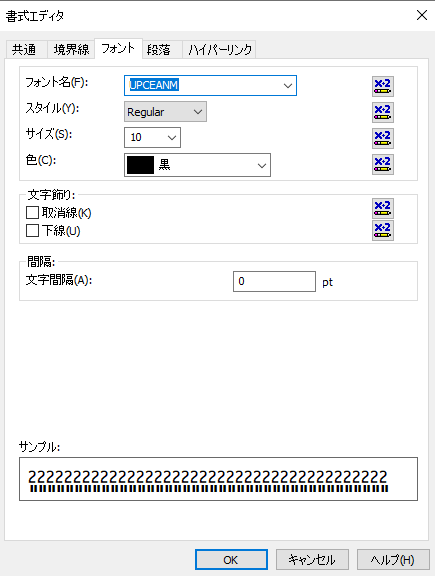Open the サイズ dropdown arrow

pos(172,138)
